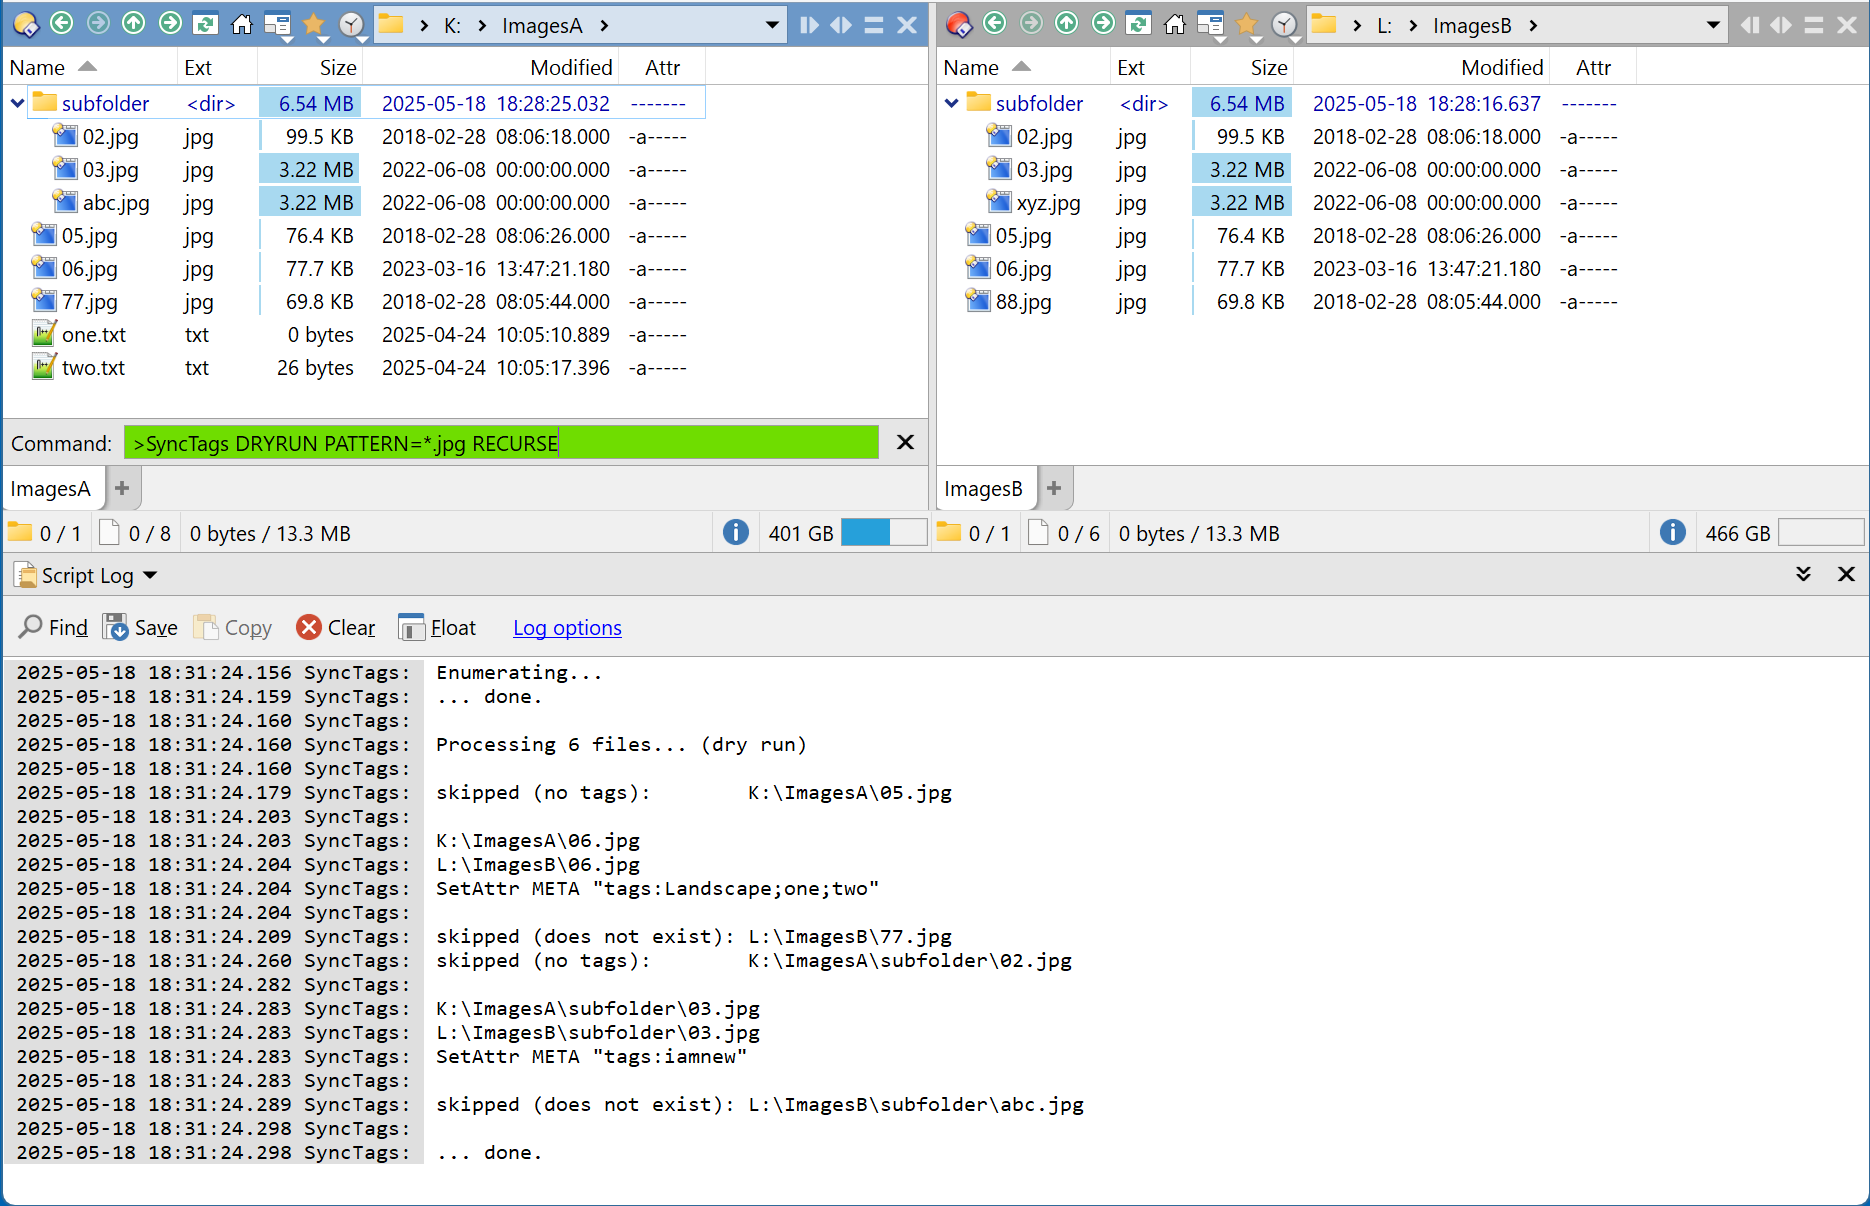Open history clock in right pane toolbar
Viewport: 1870px width, 1206px height.
1285,25
